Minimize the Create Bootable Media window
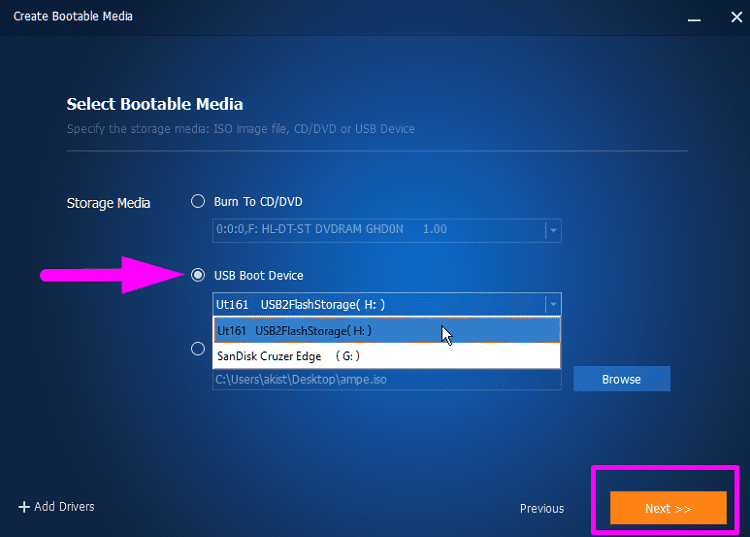Screen dimensions: 750x537 (x=694, y=18)
